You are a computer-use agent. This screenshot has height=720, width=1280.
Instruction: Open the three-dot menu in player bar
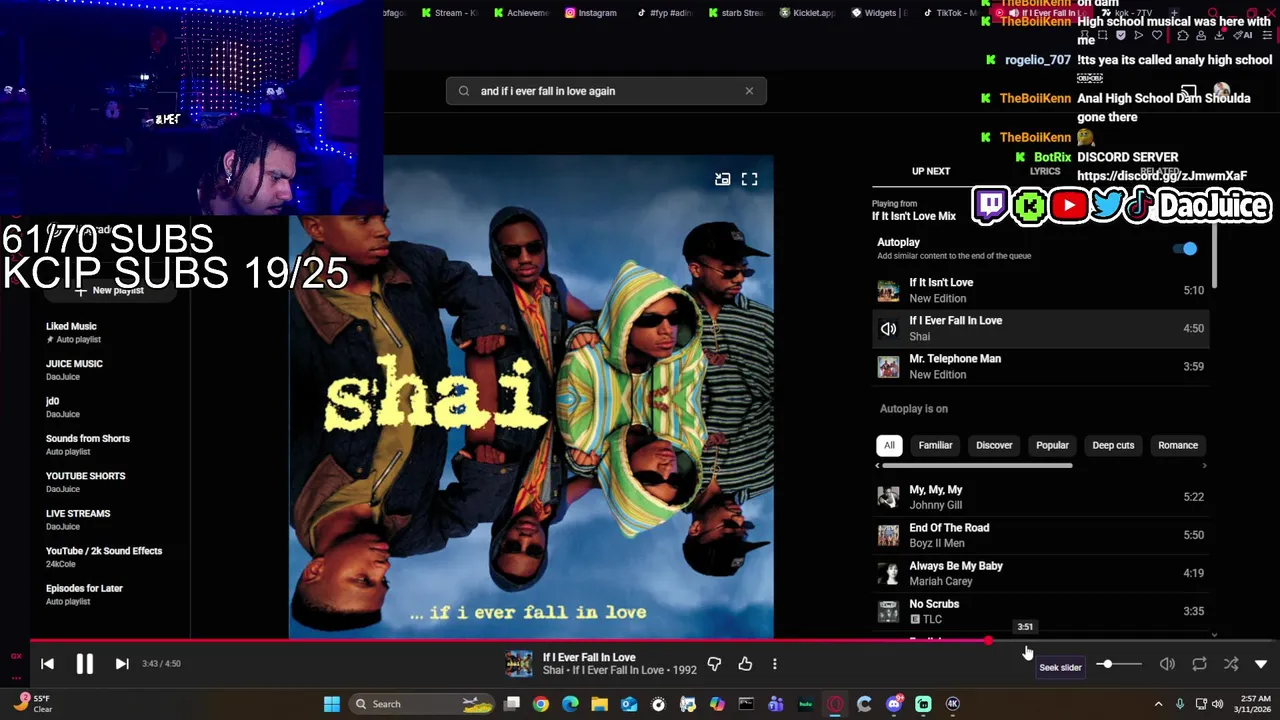pyautogui.click(x=774, y=664)
